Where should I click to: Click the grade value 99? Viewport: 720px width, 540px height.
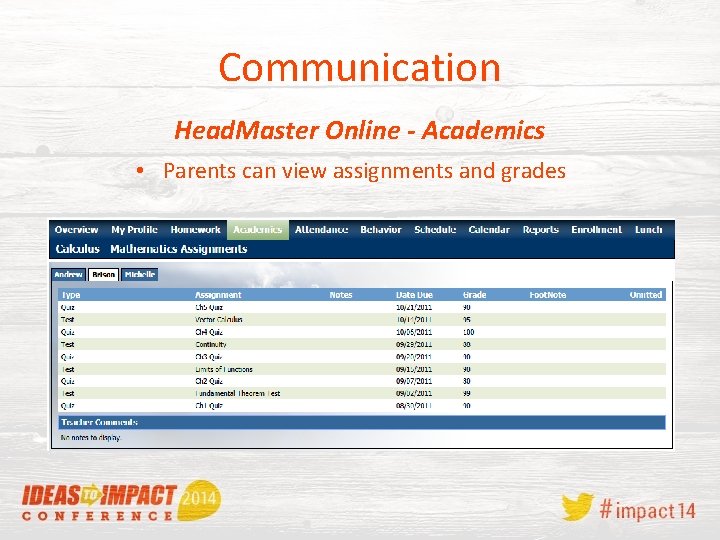point(467,394)
